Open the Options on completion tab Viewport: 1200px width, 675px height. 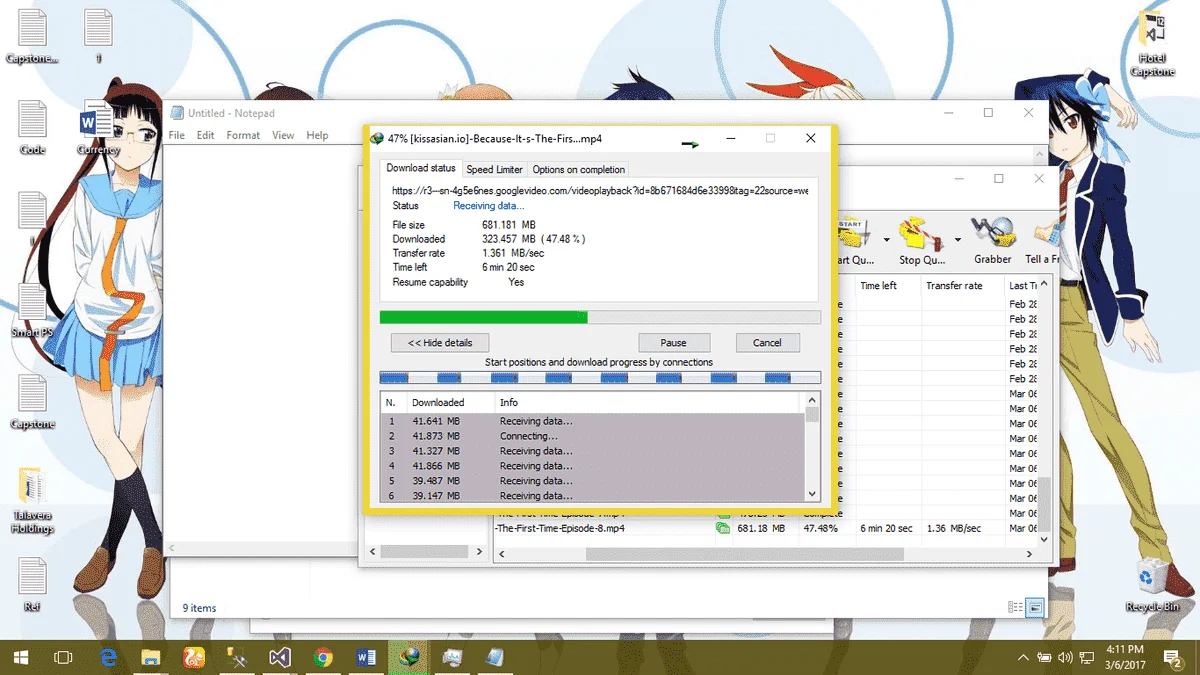[579, 169]
